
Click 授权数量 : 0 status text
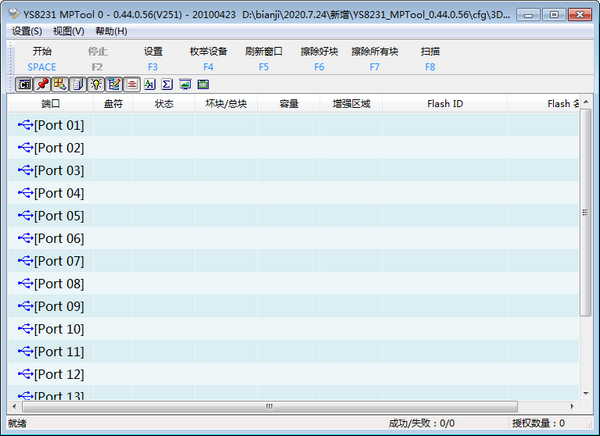538,423
